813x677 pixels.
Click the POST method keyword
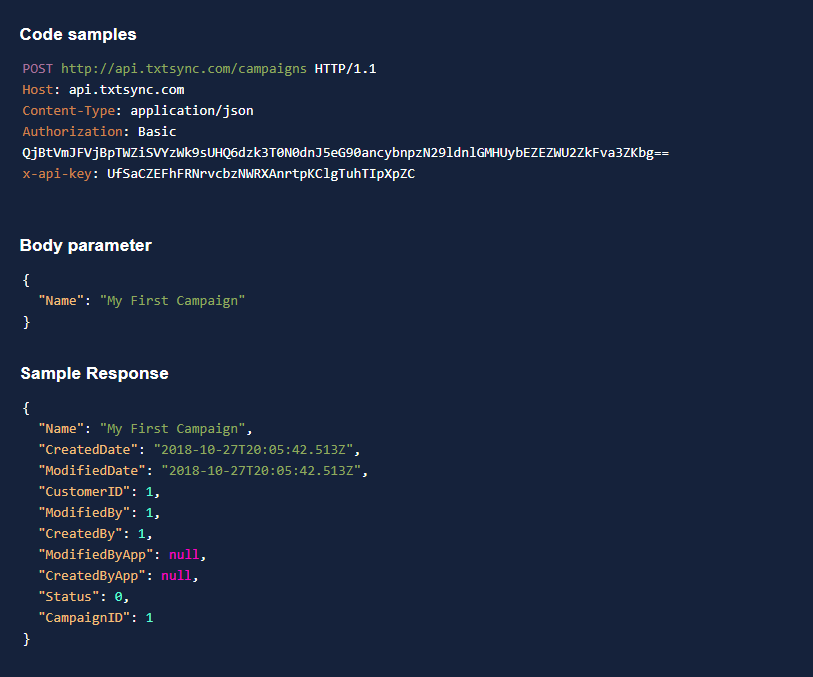[x=38, y=69]
